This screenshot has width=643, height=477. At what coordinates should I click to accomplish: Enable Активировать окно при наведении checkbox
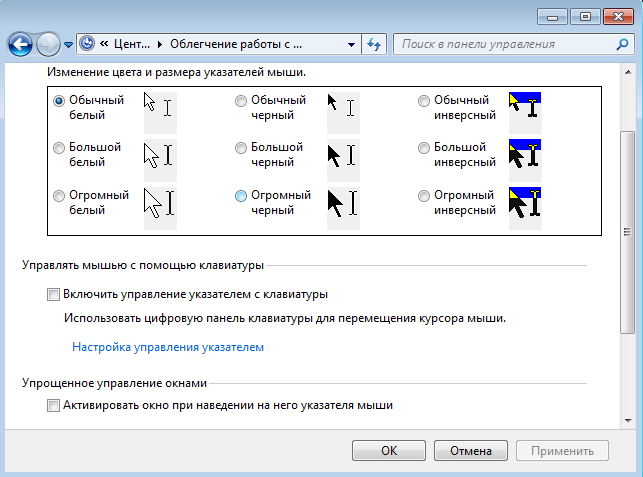click(x=53, y=406)
